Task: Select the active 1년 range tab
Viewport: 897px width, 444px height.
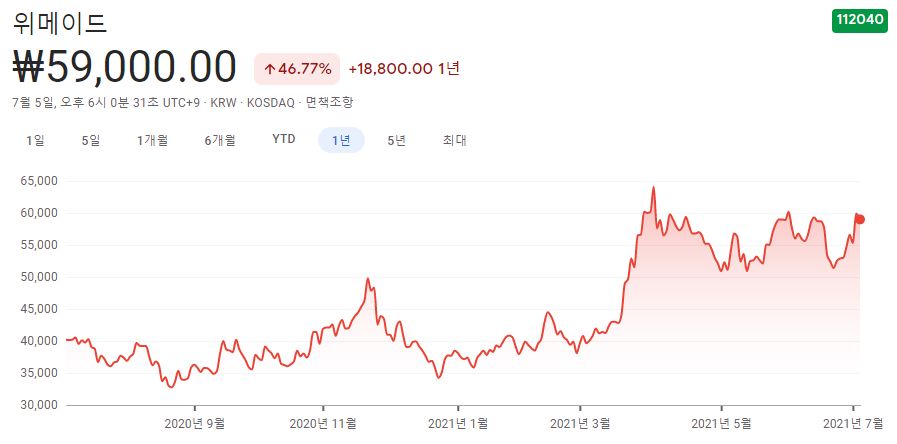Action: coord(341,140)
